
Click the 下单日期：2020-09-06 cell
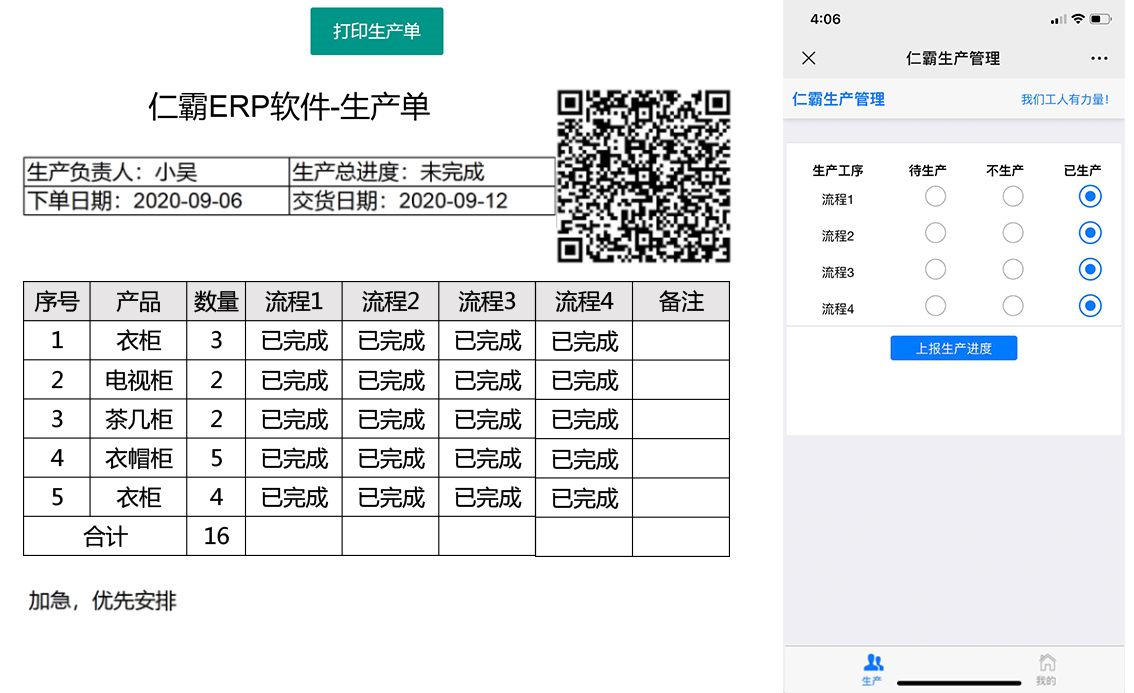(x=156, y=201)
